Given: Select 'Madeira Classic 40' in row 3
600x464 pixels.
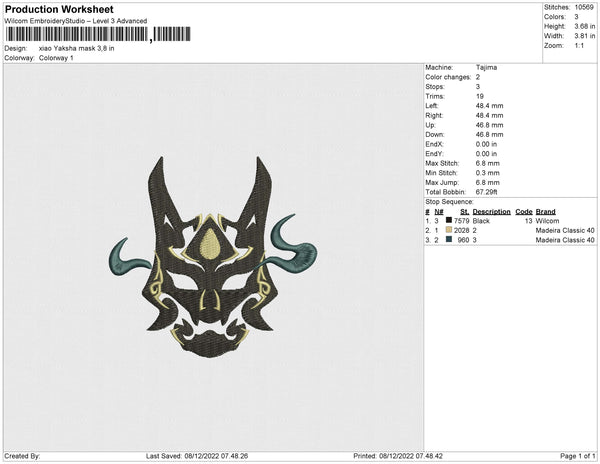Looking at the screenshot, I should [565, 240].
